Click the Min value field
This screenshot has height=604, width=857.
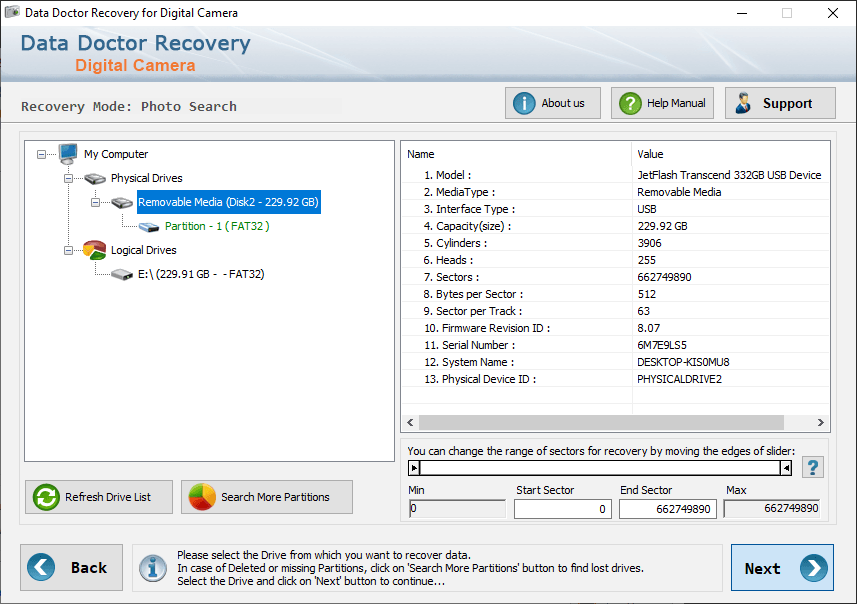coord(457,508)
